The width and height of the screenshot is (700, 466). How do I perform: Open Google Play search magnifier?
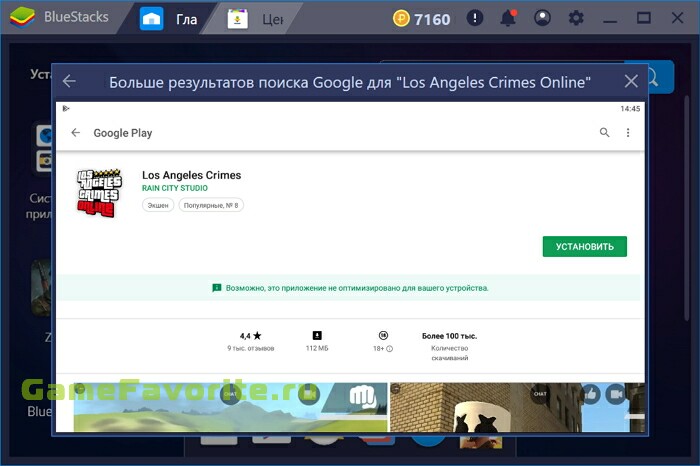(x=604, y=133)
